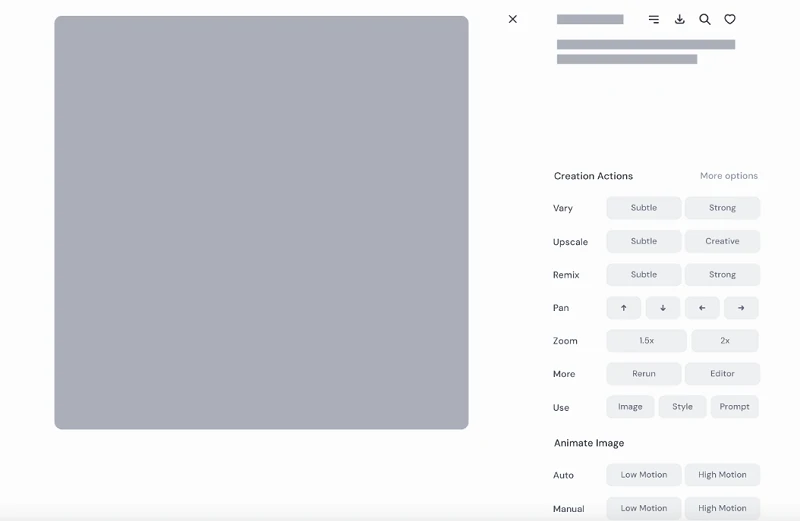Select Remix Strong
This screenshot has height=521, width=800.
[722, 275]
